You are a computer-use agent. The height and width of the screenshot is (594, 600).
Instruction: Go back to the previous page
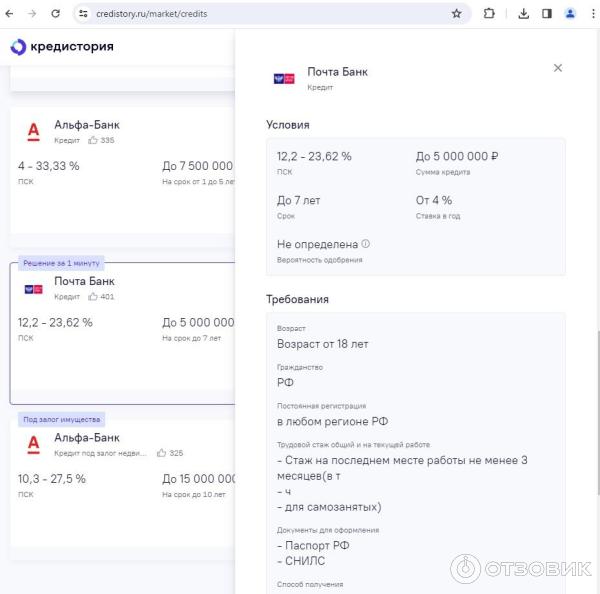pos(9,14)
